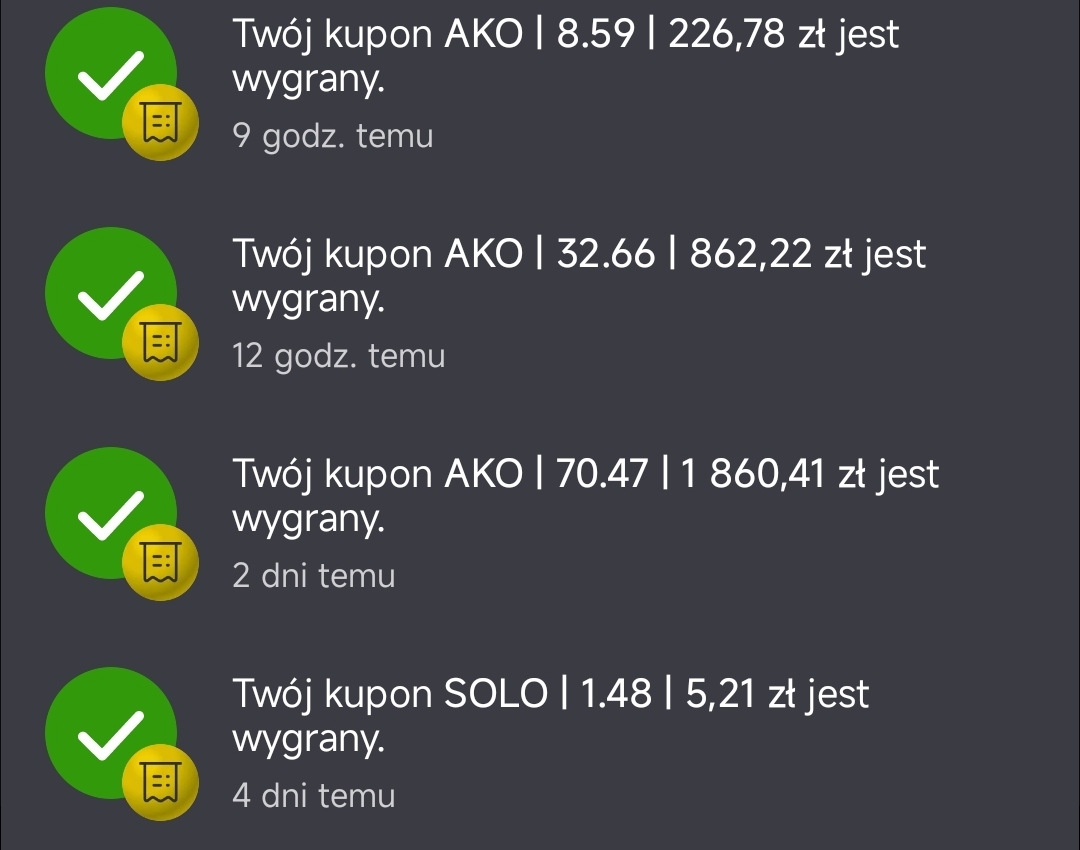
Task: Tap green checkmark icon of SOLO coupon
Action: (x=111, y=734)
